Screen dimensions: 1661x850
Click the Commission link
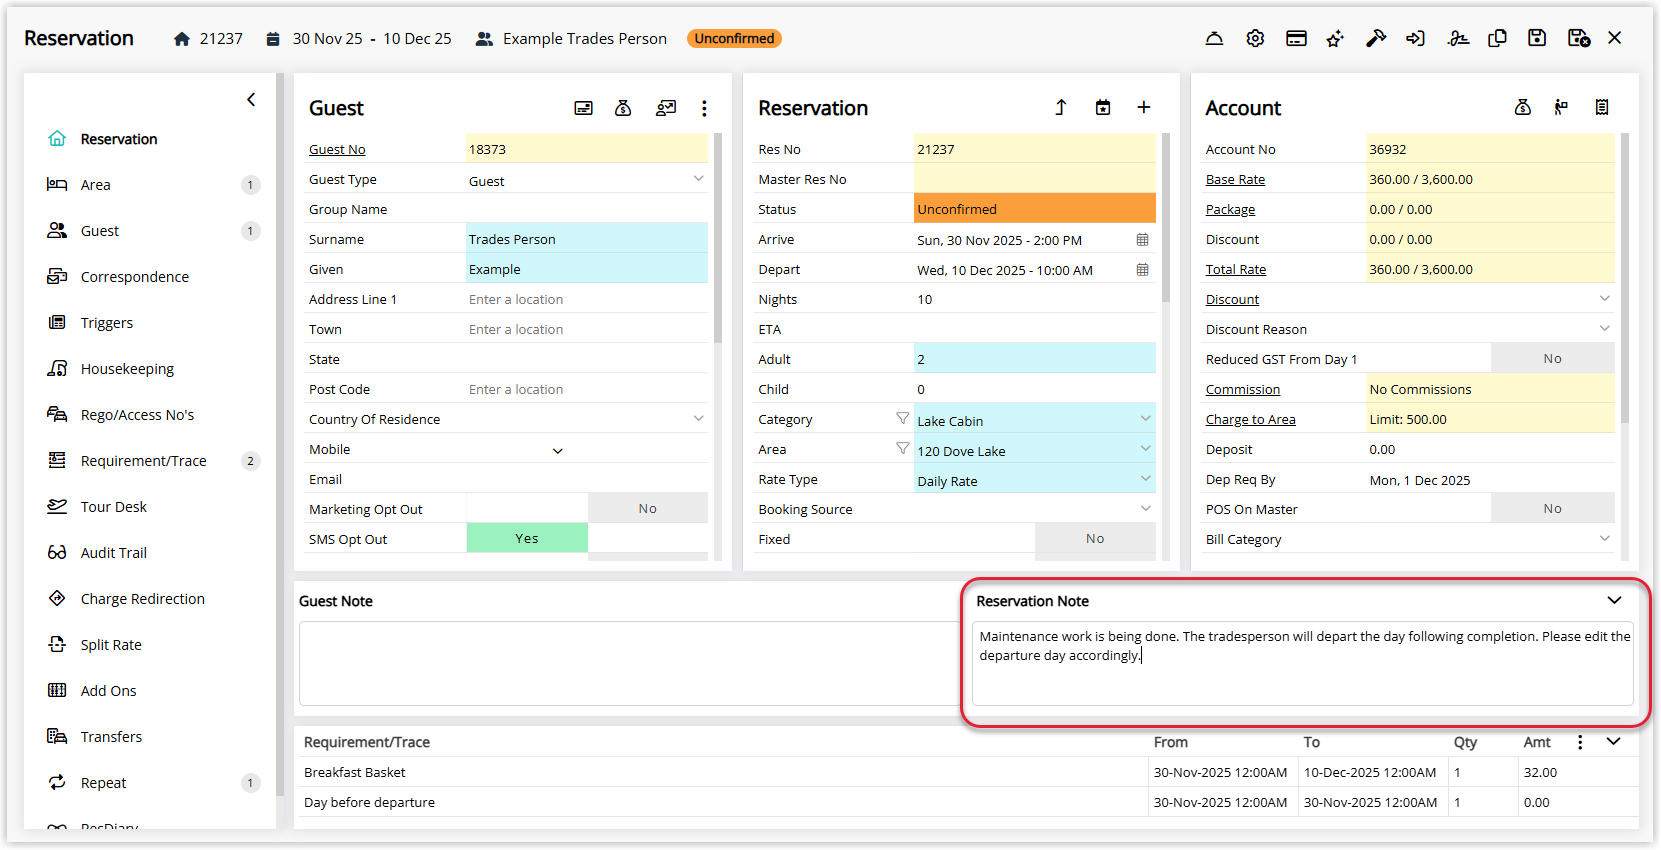coord(1243,389)
